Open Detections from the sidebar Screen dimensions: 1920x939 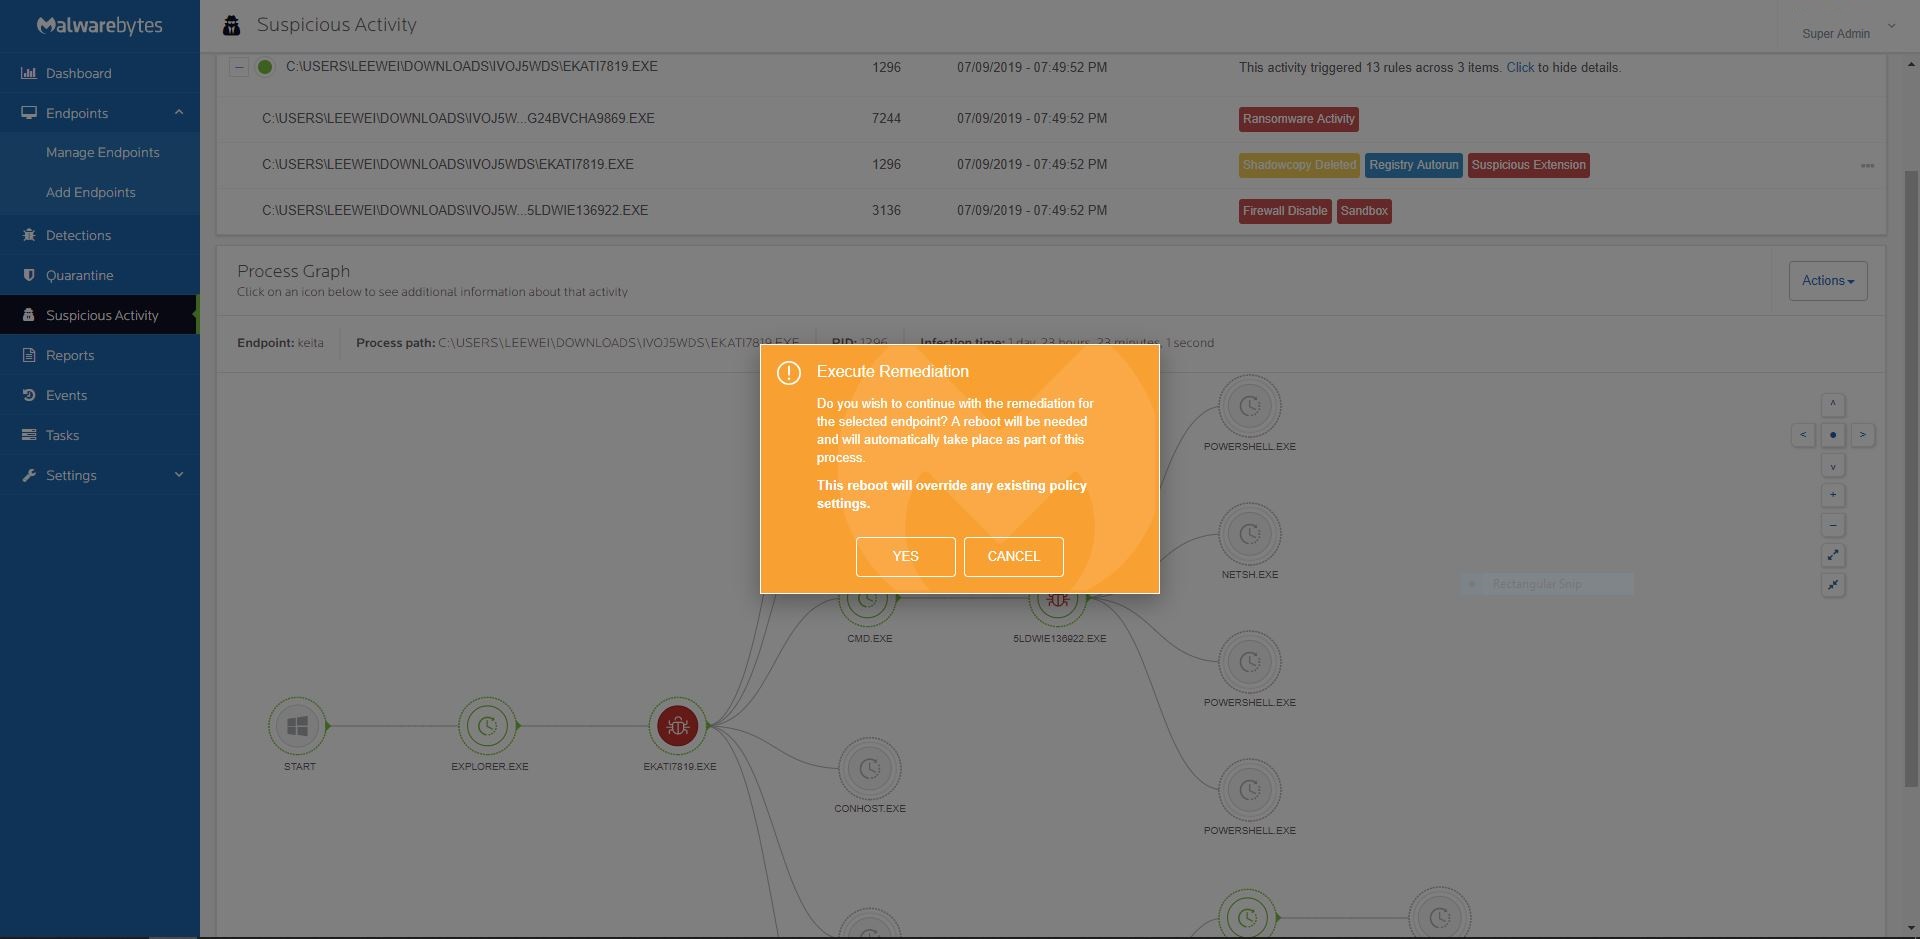tap(78, 235)
